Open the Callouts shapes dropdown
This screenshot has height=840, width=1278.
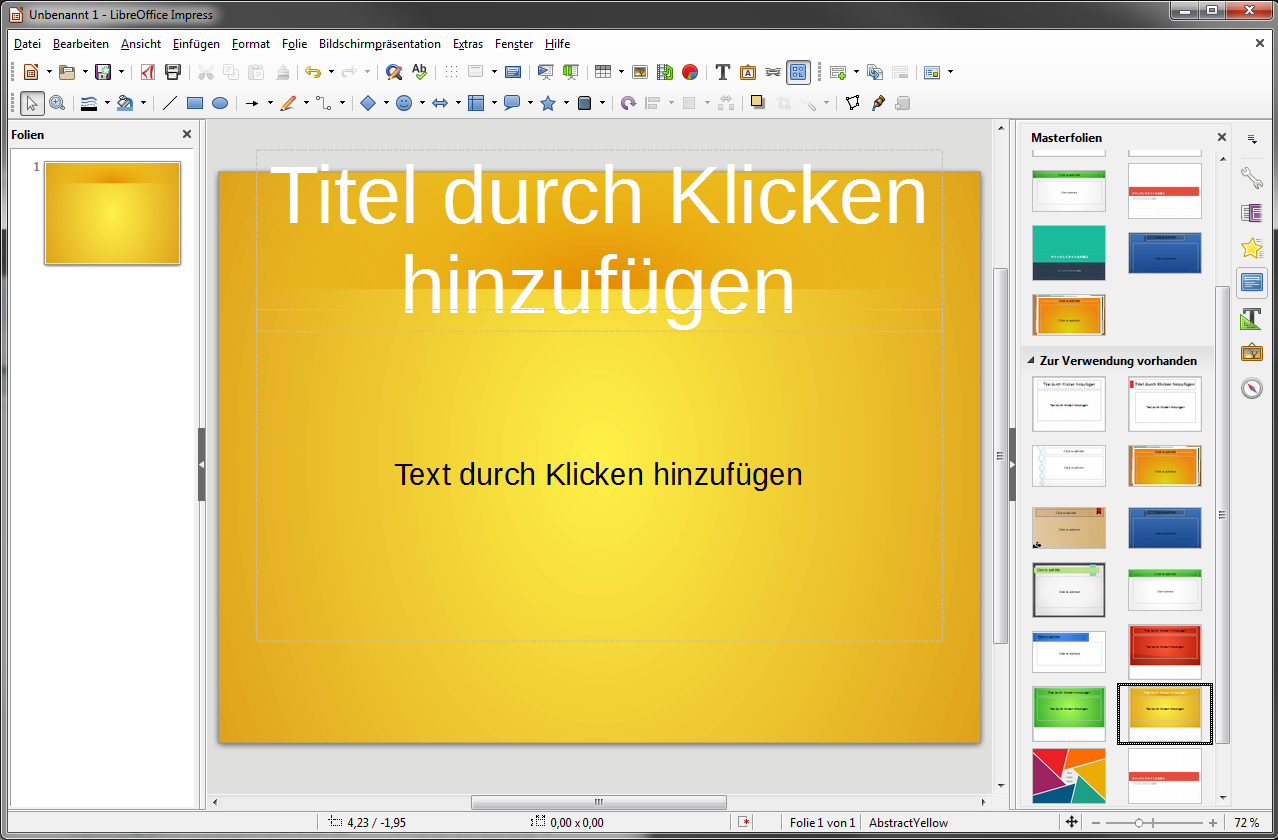pyautogui.click(x=530, y=103)
